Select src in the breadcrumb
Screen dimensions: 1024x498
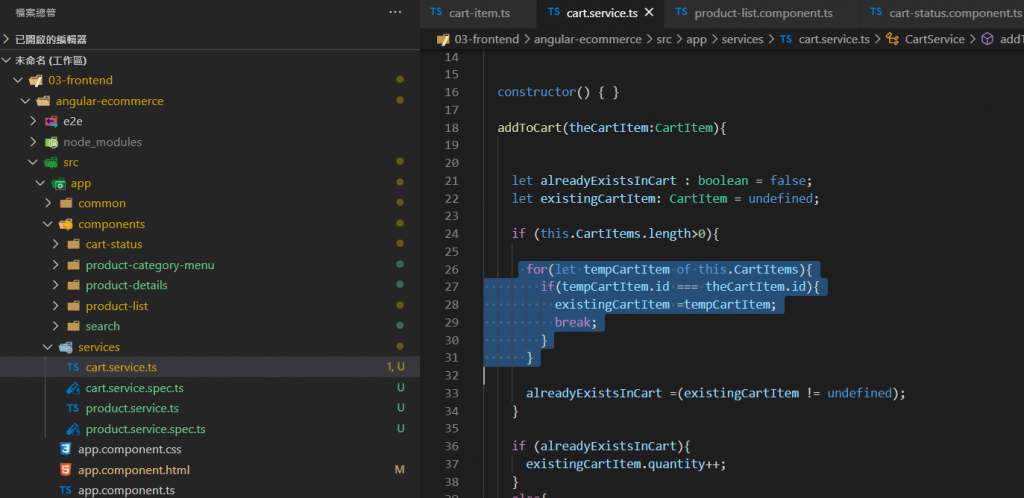(x=664, y=39)
